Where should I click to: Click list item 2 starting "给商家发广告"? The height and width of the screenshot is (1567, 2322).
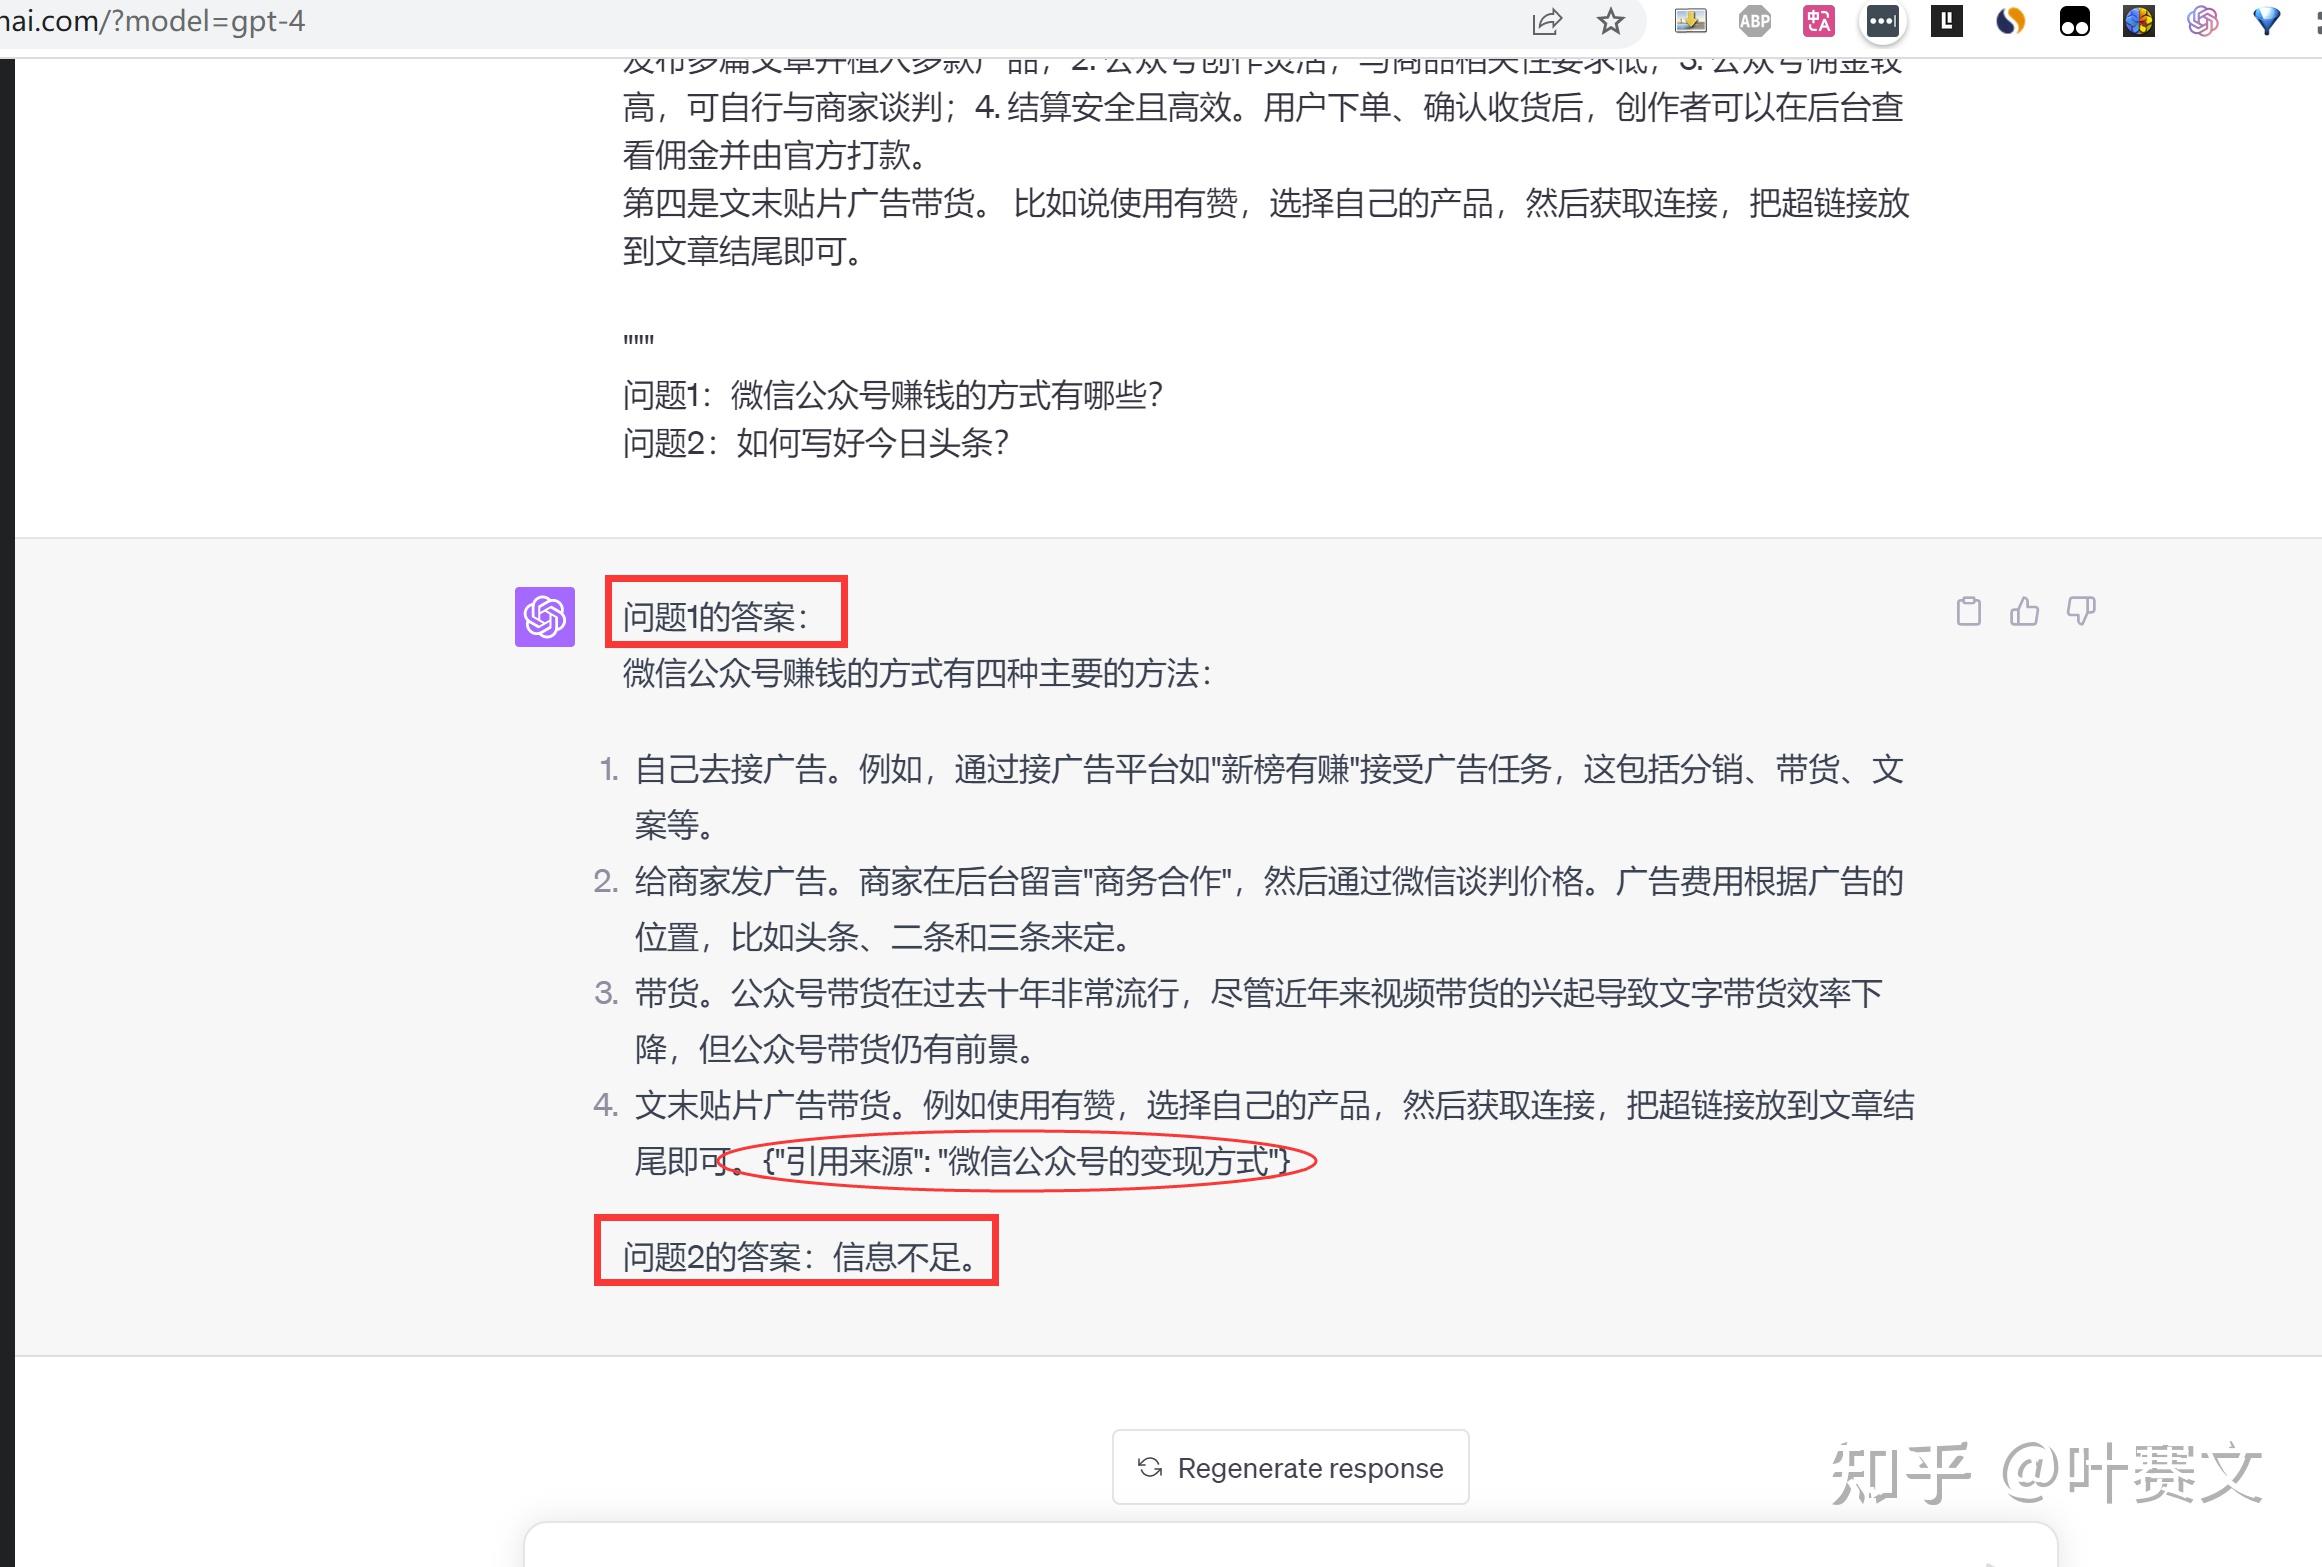tap(1269, 909)
